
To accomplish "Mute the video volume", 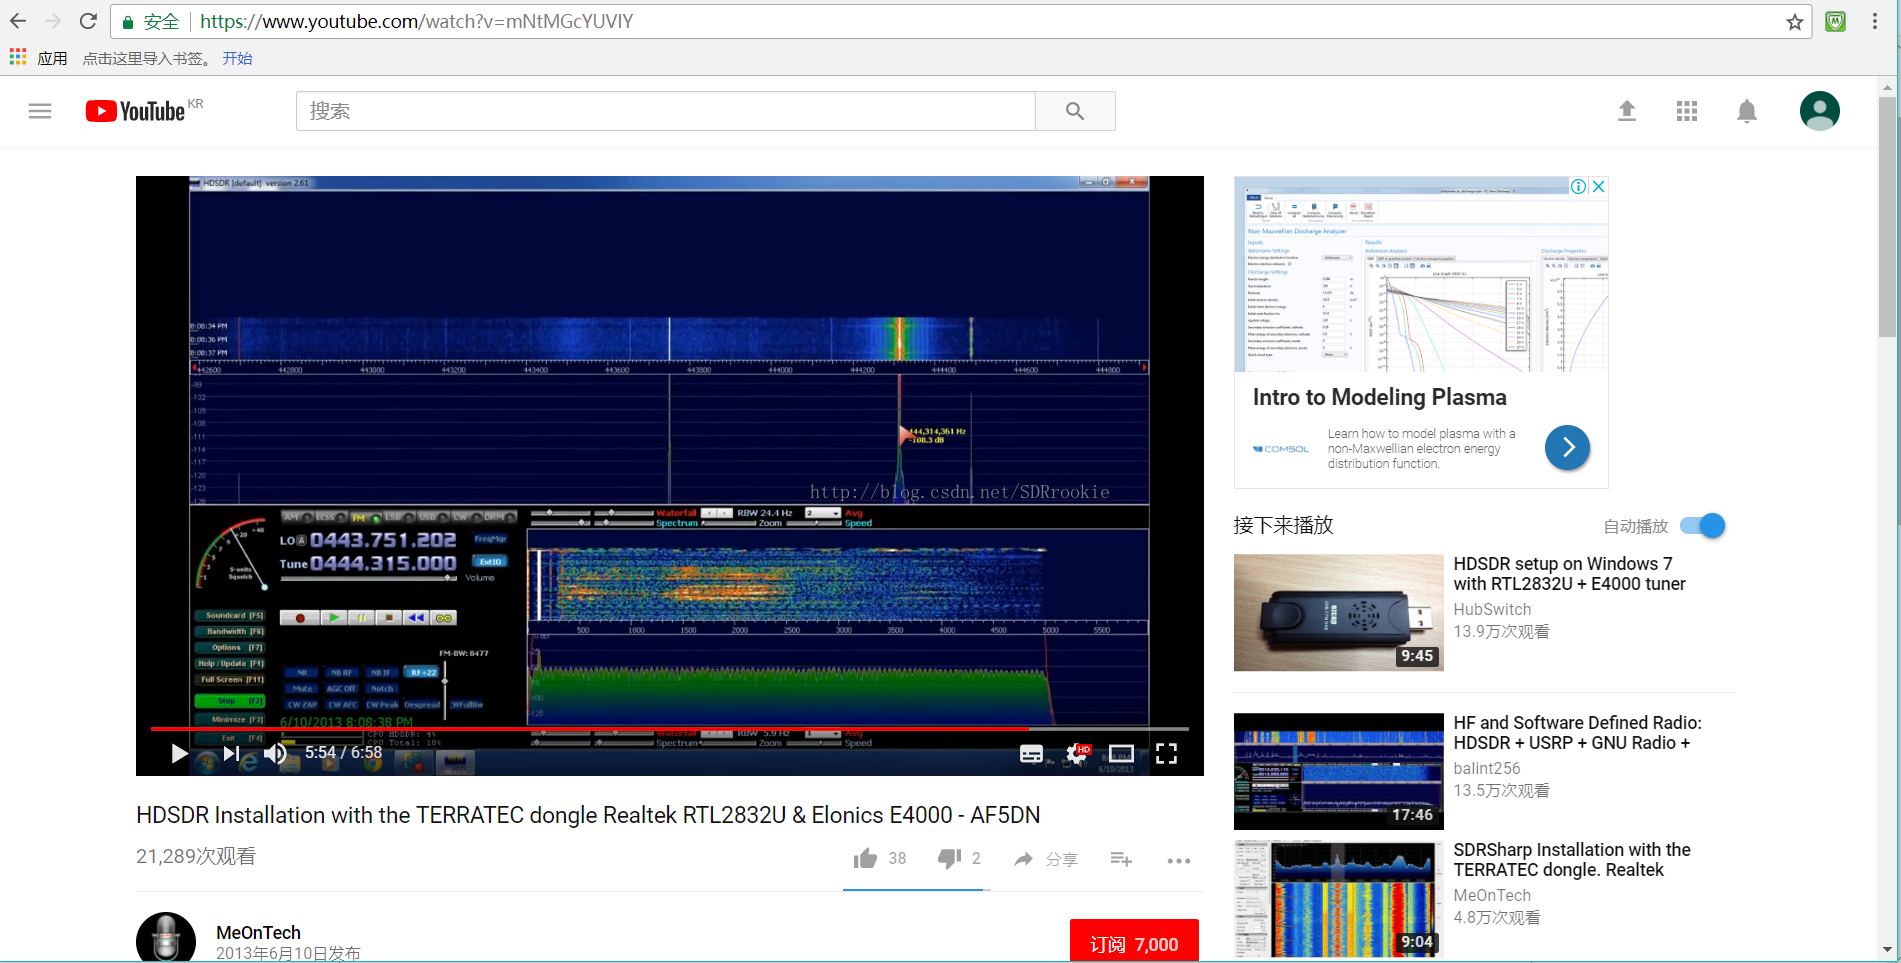I will point(276,753).
